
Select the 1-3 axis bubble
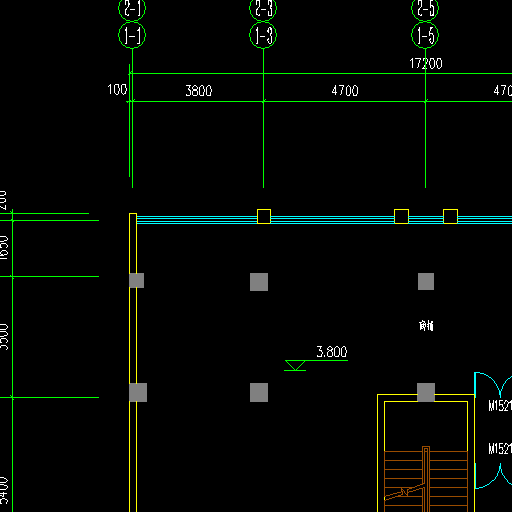coord(263,35)
